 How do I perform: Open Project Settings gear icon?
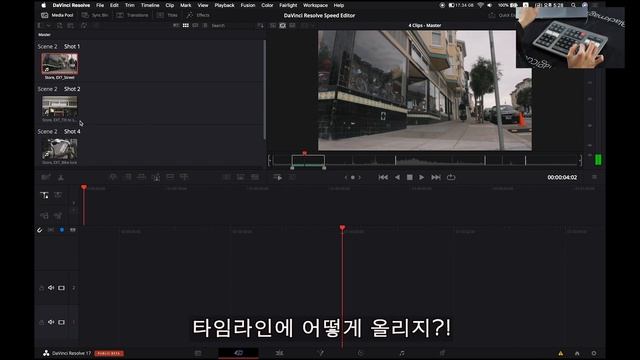coord(594,353)
